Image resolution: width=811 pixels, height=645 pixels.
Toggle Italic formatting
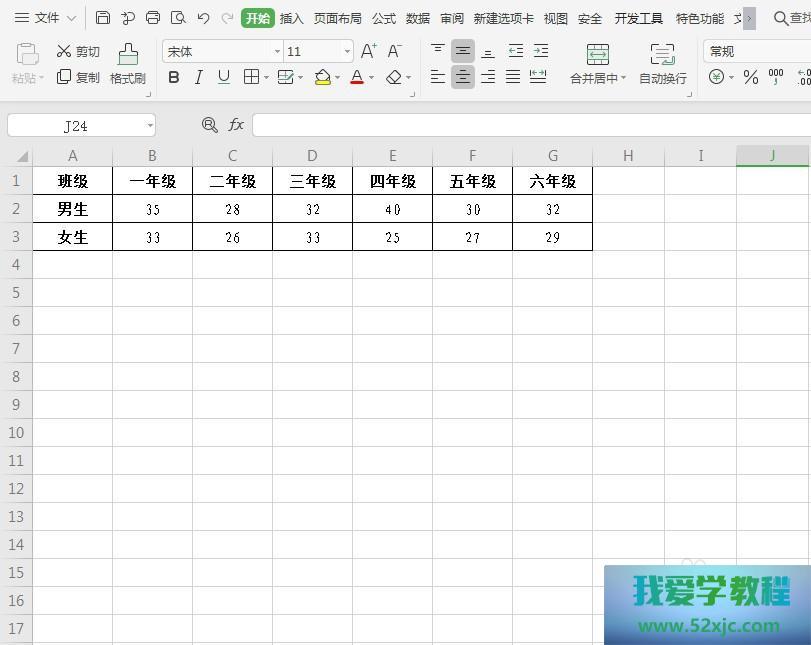[x=199, y=77]
